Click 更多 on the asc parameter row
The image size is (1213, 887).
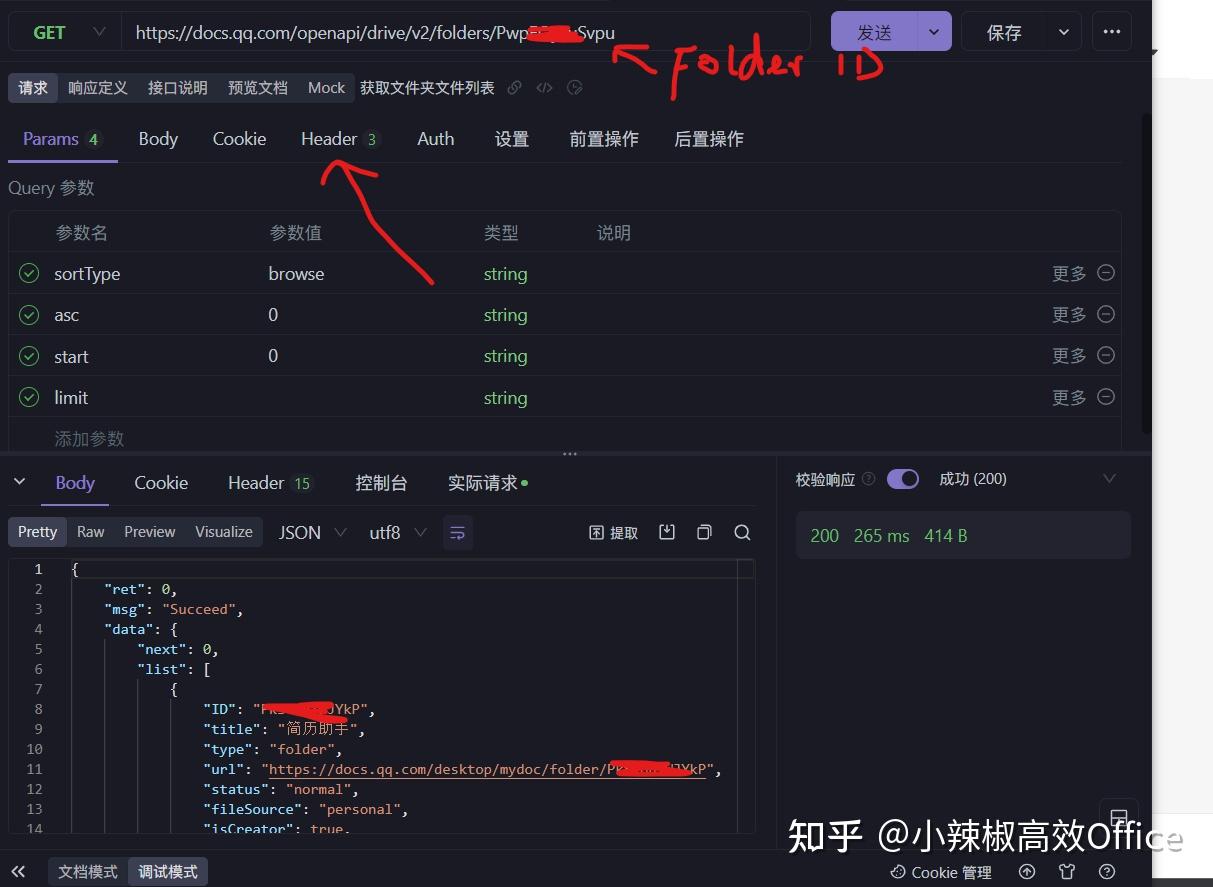click(x=1069, y=314)
